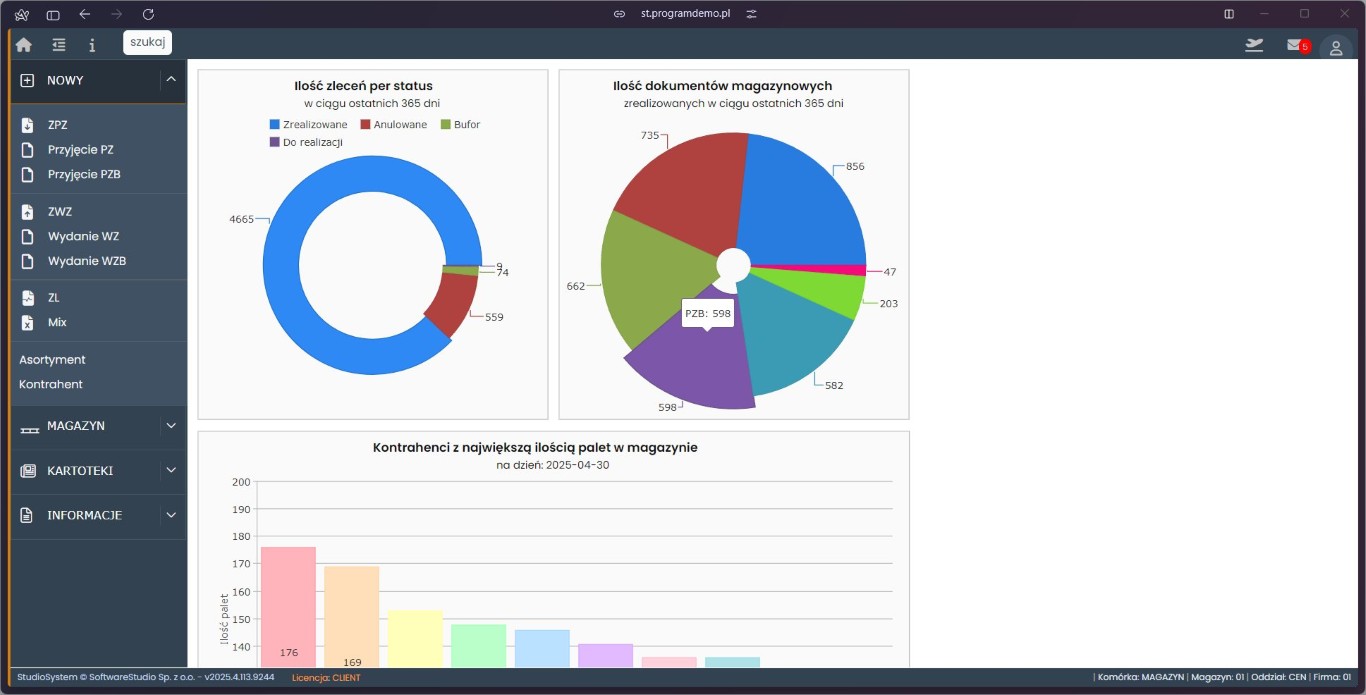This screenshot has width=1366, height=695.
Task: Click the Do realizacji purple legend swatch
Action: pyautogui.click(x=275, y=143)
